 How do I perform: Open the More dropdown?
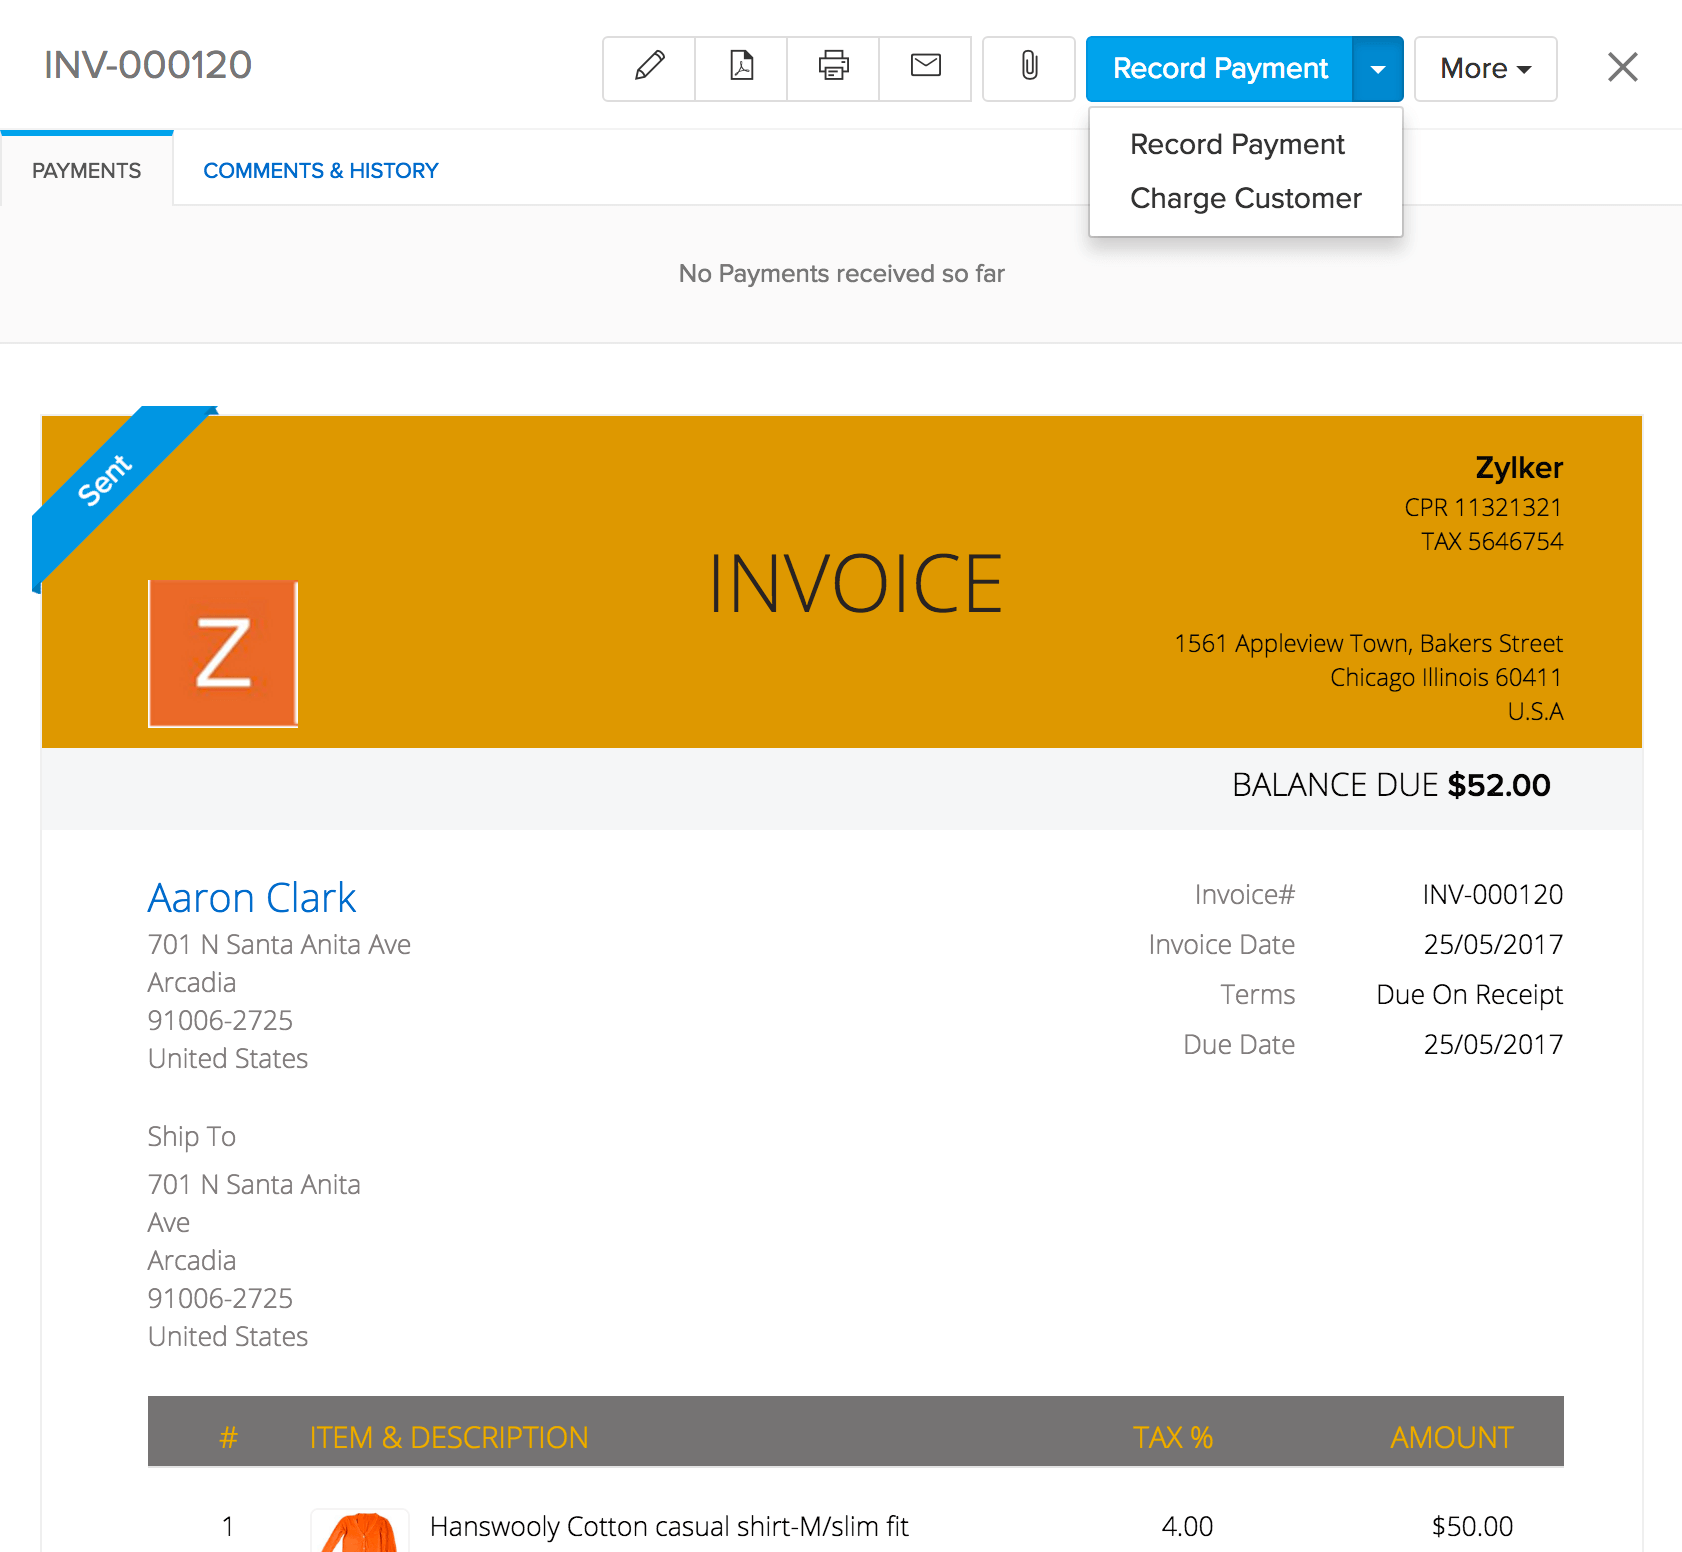point(1484,68)
